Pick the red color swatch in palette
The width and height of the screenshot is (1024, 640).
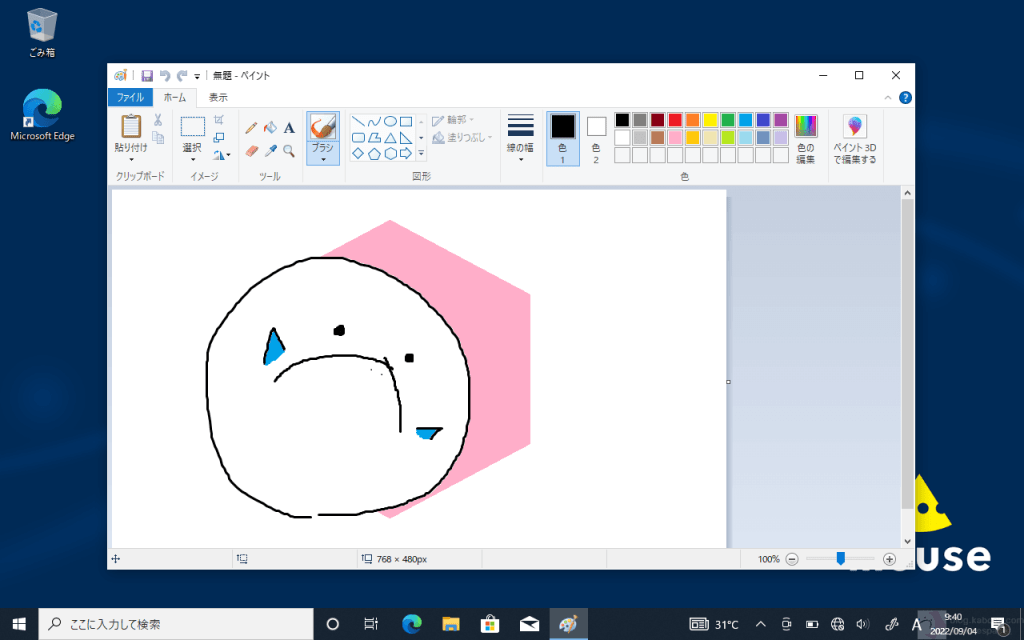pos(675,120)
